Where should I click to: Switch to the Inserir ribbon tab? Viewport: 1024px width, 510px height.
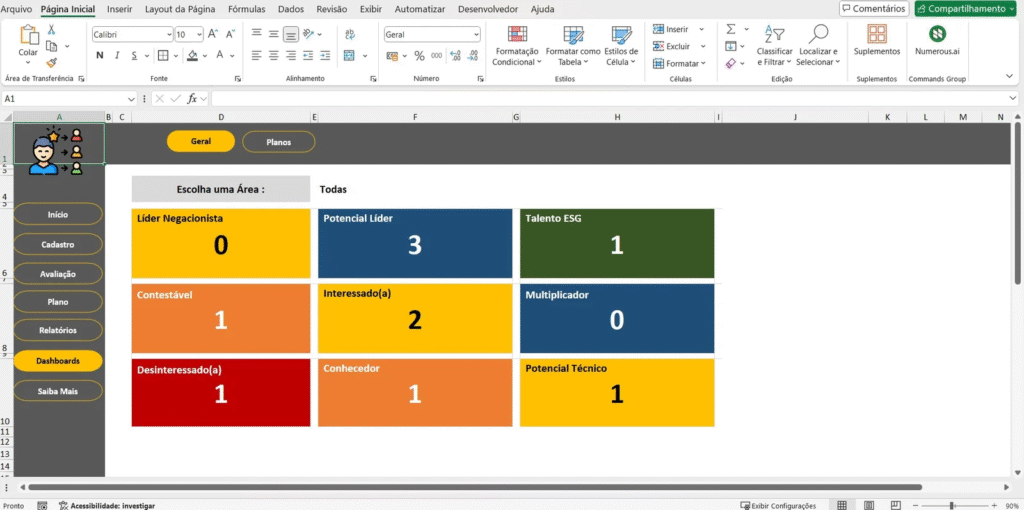click(x=119, y=9)
